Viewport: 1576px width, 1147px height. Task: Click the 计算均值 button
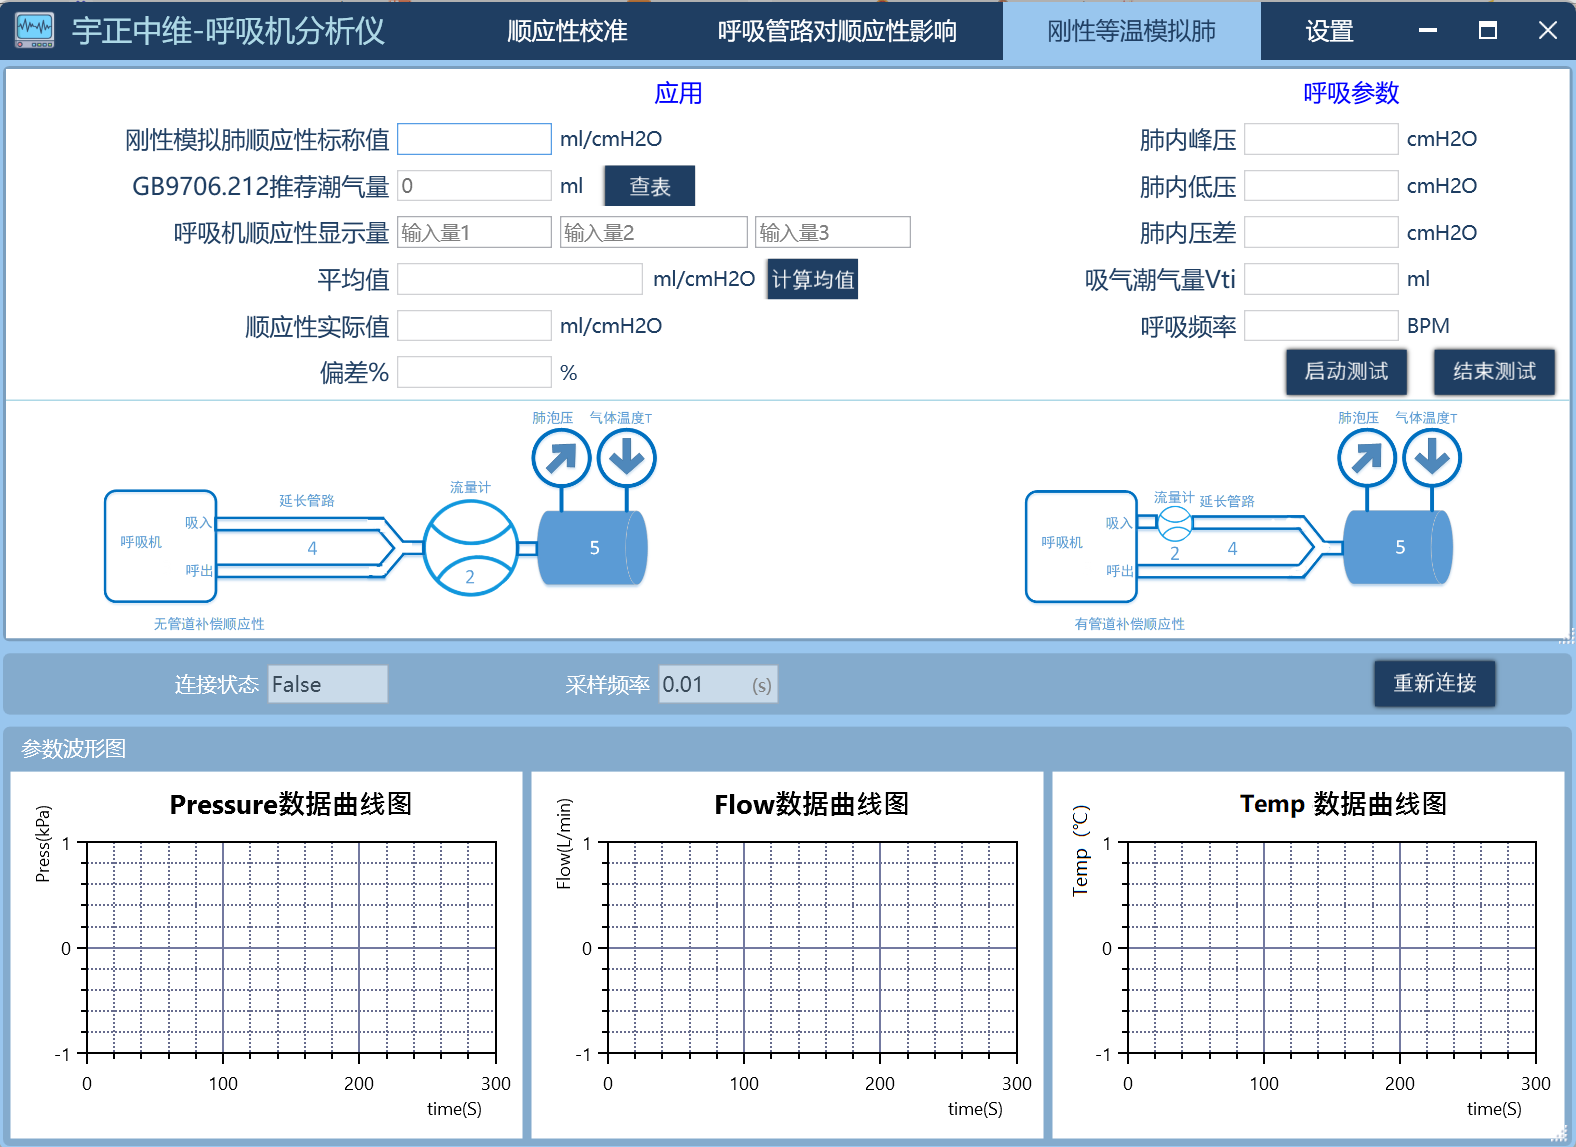(812, 280)
